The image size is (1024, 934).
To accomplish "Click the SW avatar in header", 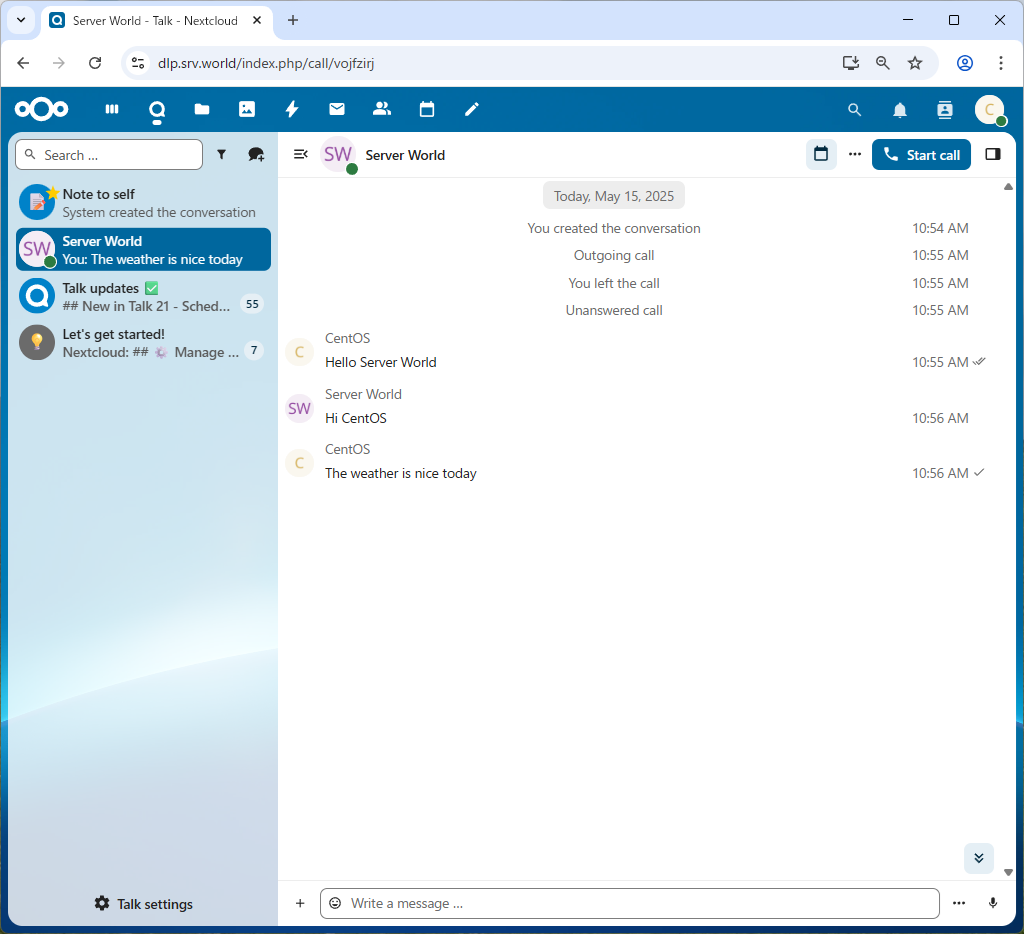I will (x=338, y=155).
